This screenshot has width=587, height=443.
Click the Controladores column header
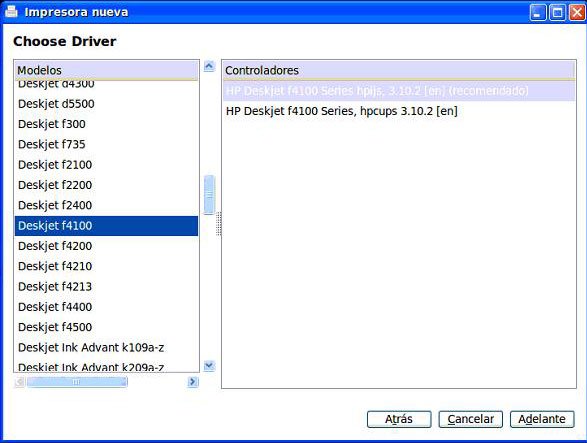click(x=399, y=70)
